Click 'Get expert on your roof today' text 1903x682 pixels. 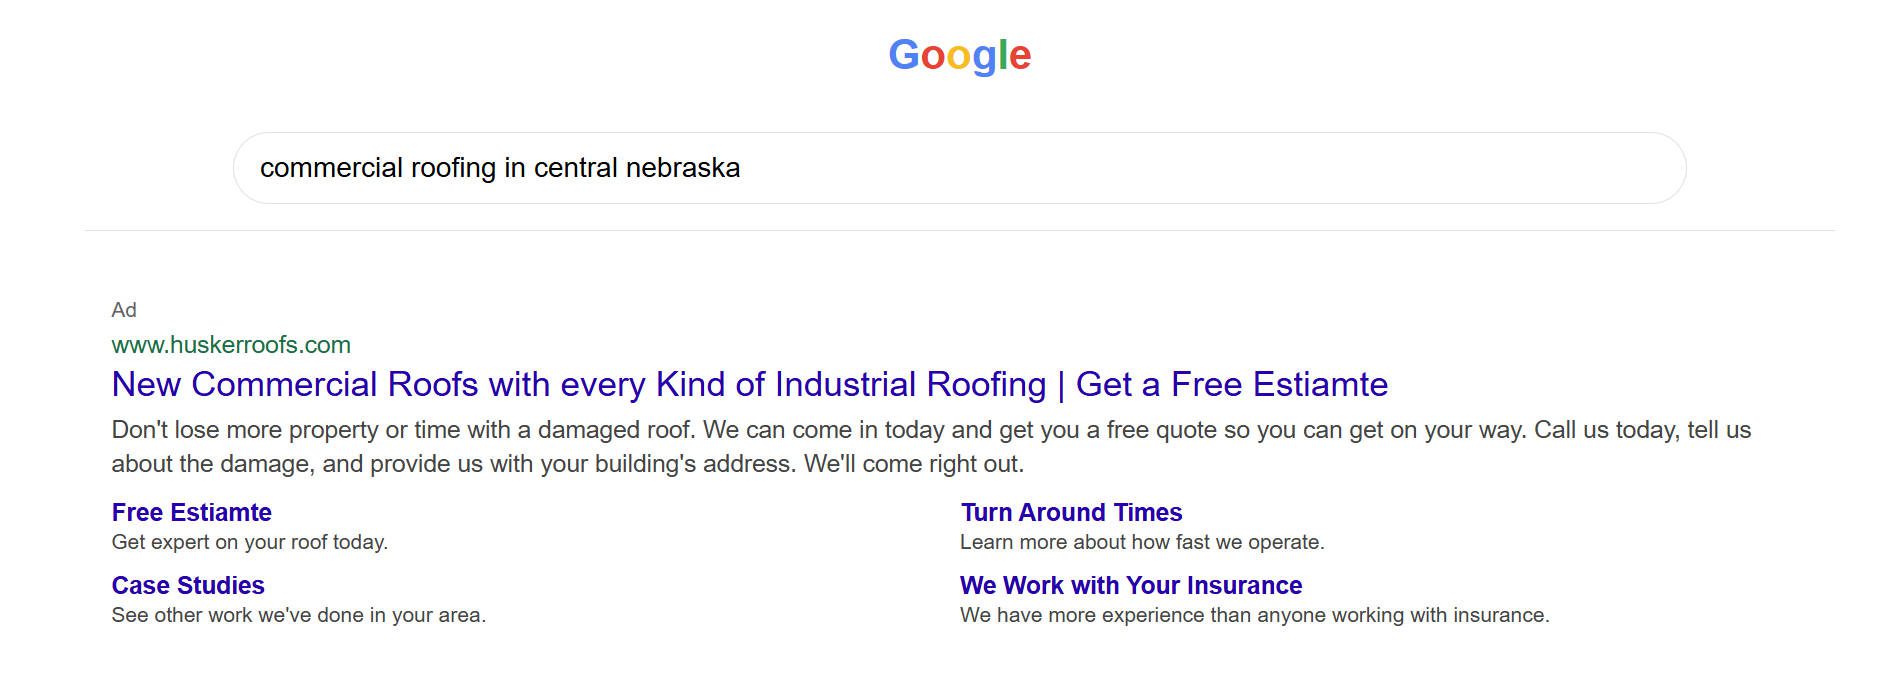(x=248, y=542)
